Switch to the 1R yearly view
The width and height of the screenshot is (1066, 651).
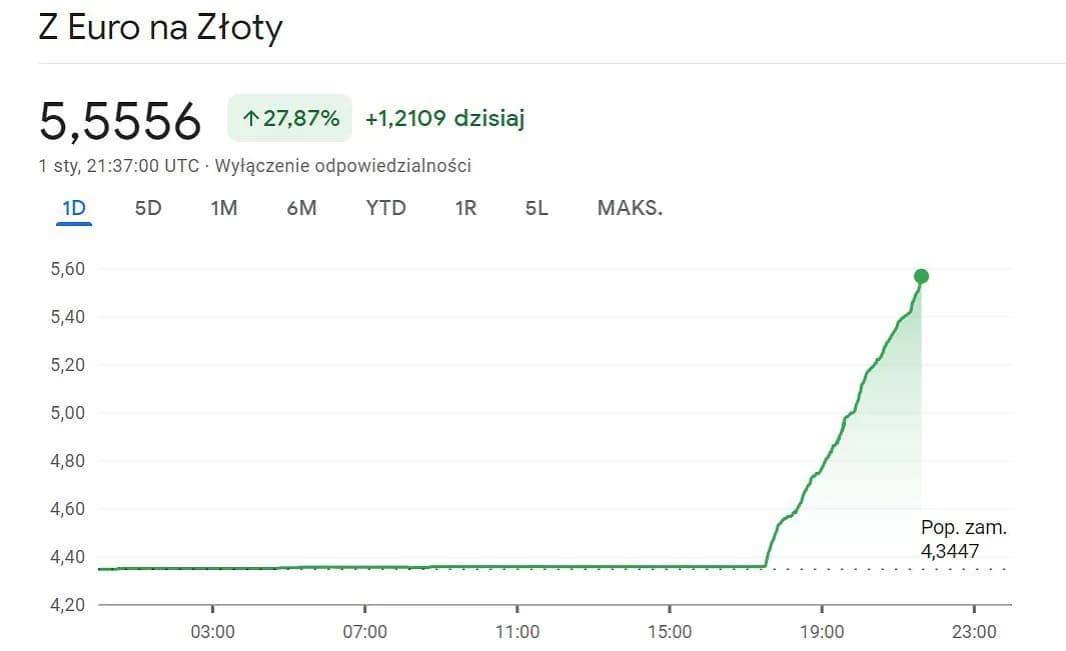pyautogui.click(x=466, y=208)
